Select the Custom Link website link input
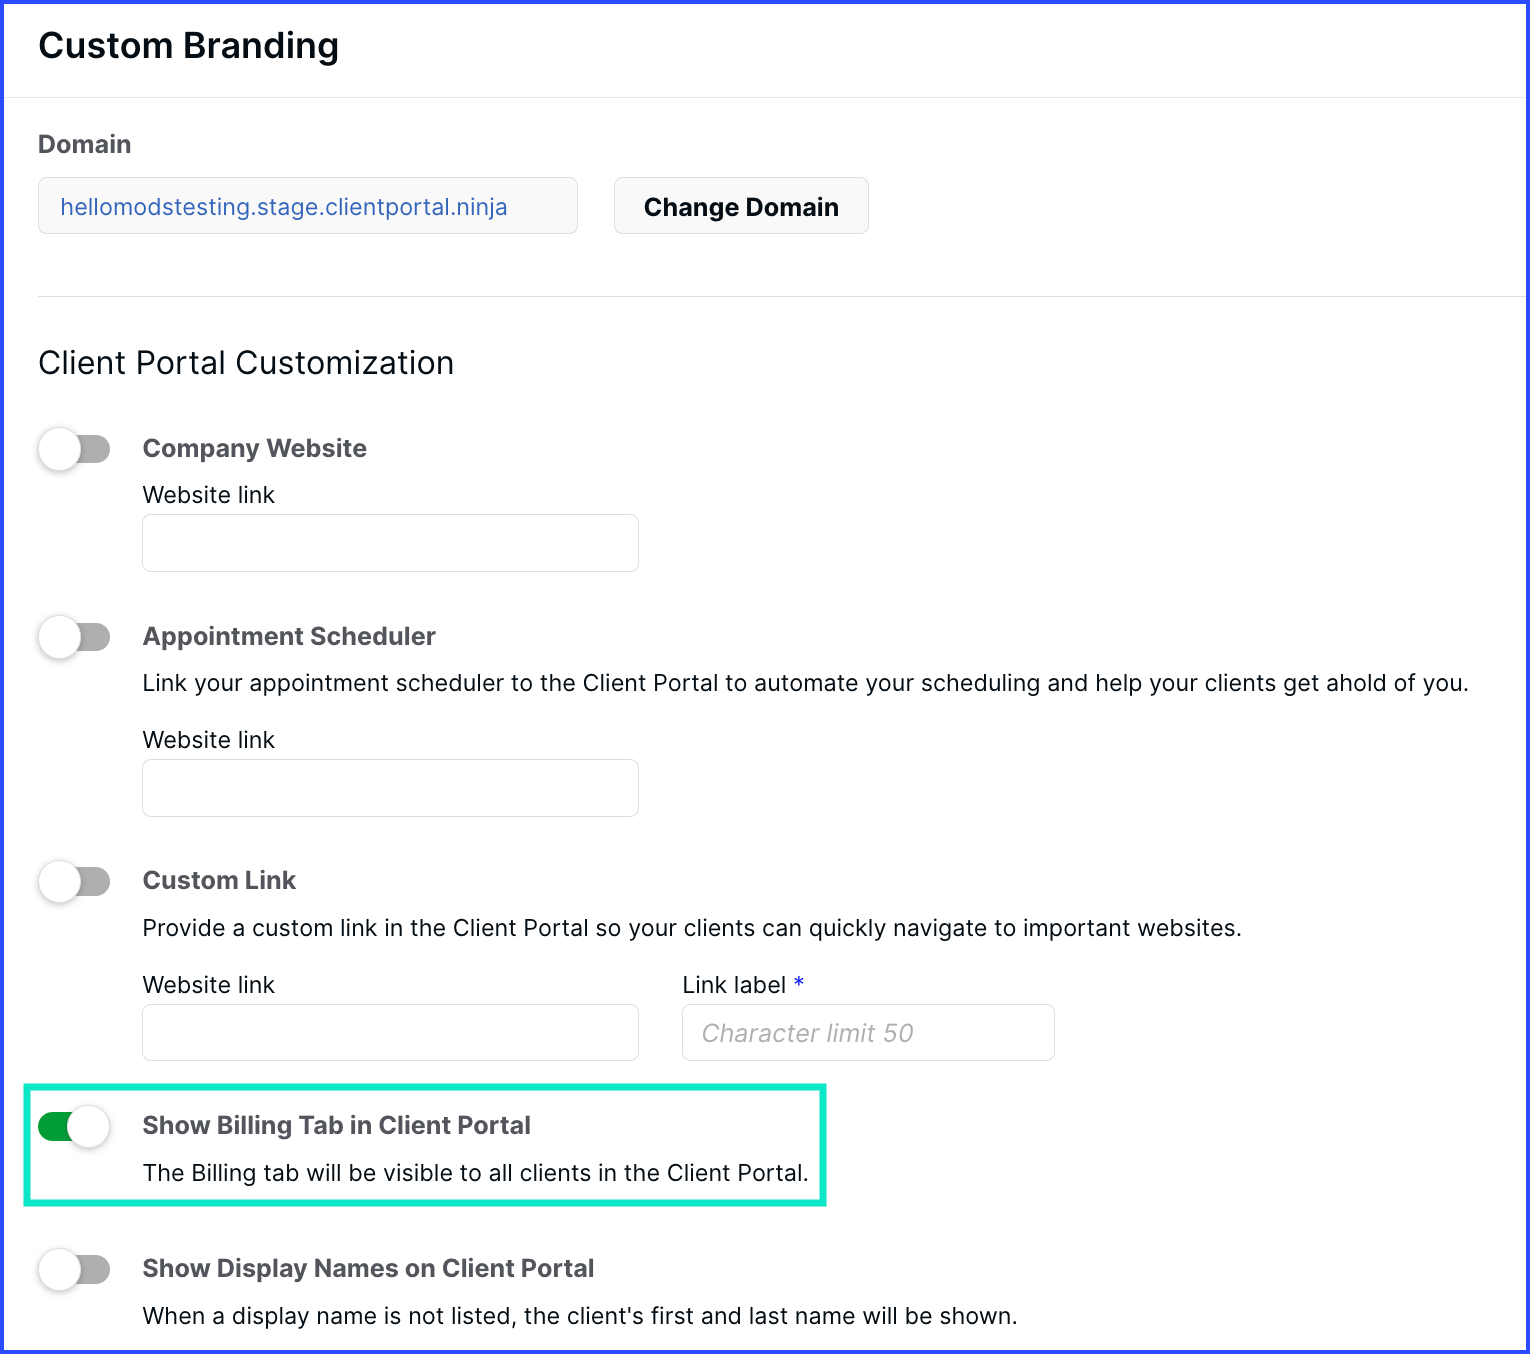 (390, 1032)
